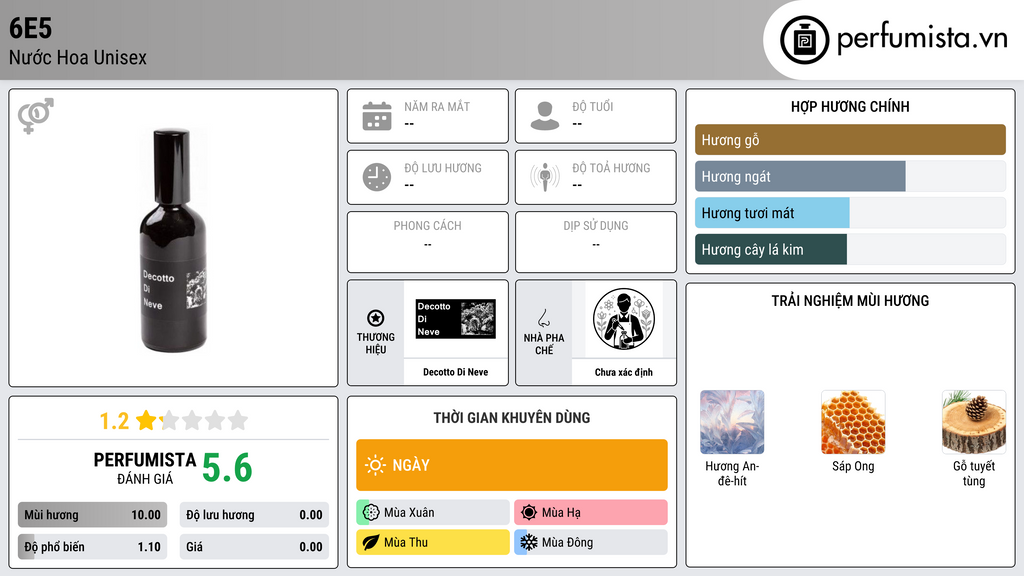Screen dimensions: 1024x576
Task: Click the sun icon for Mùa Hạ
Action: 529,513
